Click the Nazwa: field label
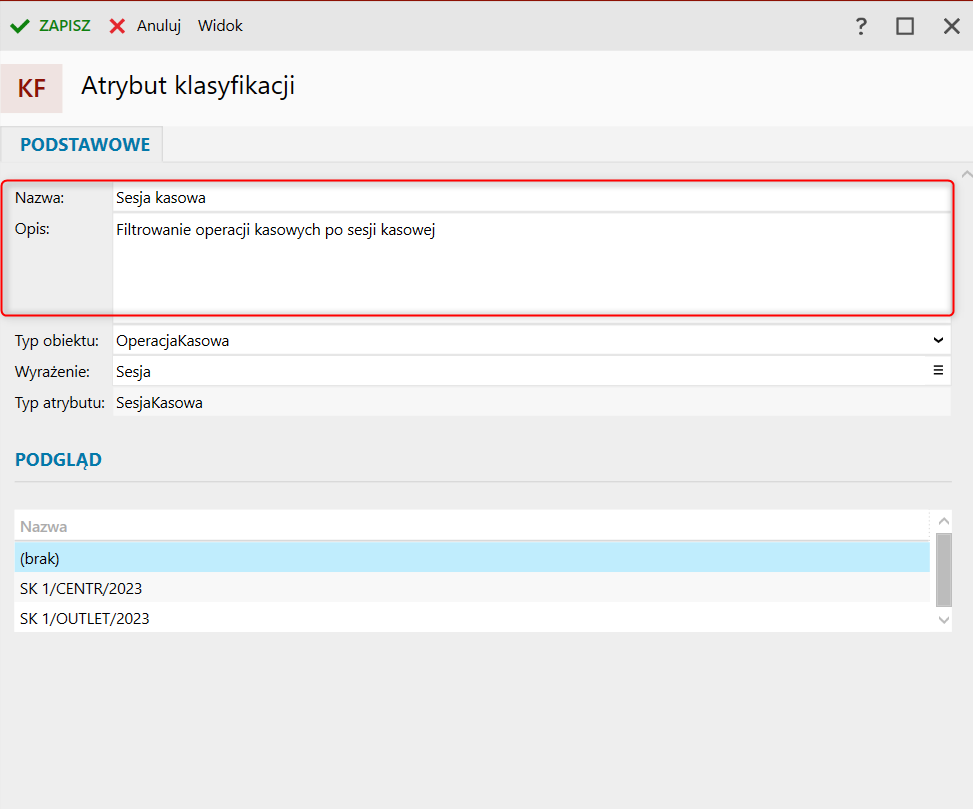The height and width of the screenshot is (809, 973). point(40,198)
